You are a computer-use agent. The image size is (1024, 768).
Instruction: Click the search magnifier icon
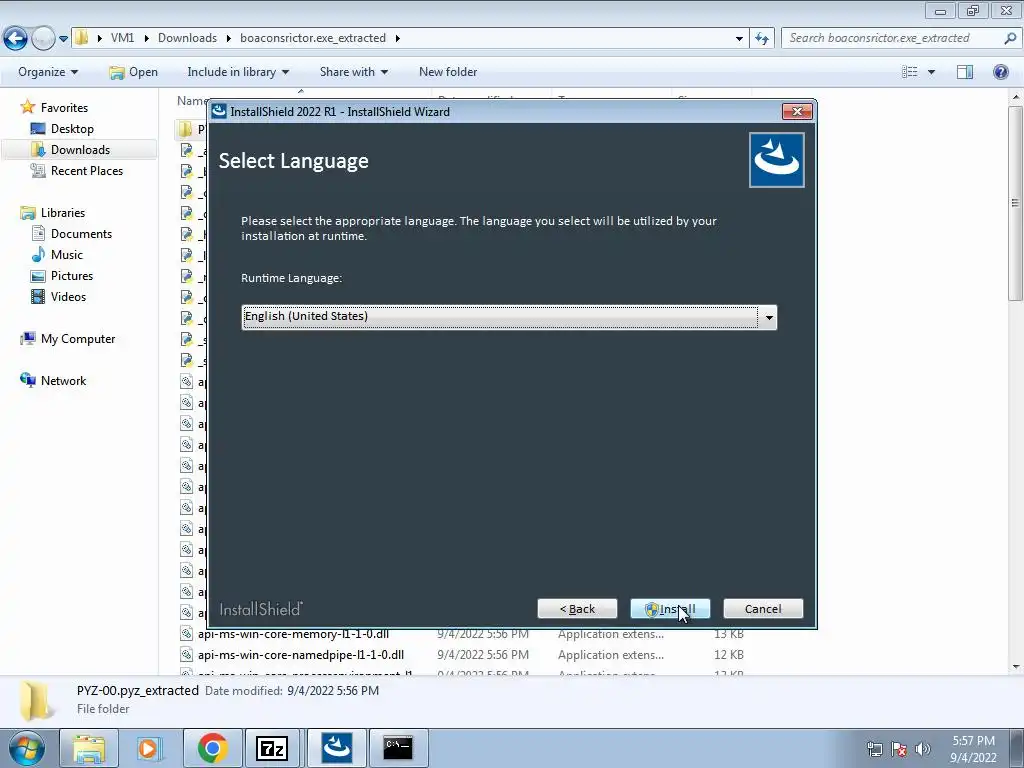[x=1010, y=38]
